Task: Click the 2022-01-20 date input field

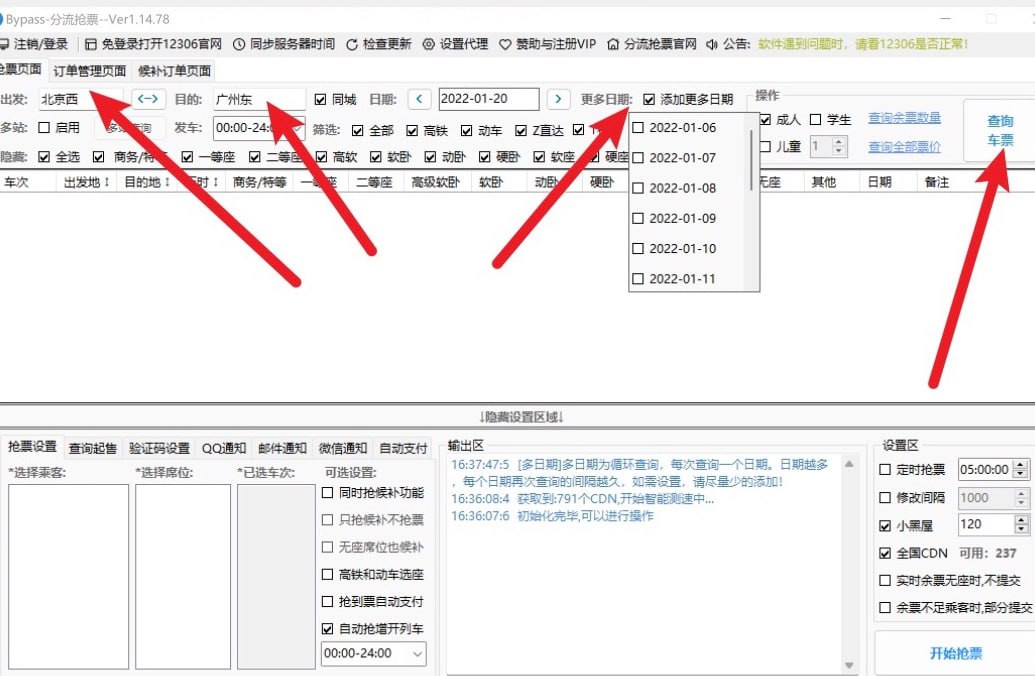Action: pos(486,99)
